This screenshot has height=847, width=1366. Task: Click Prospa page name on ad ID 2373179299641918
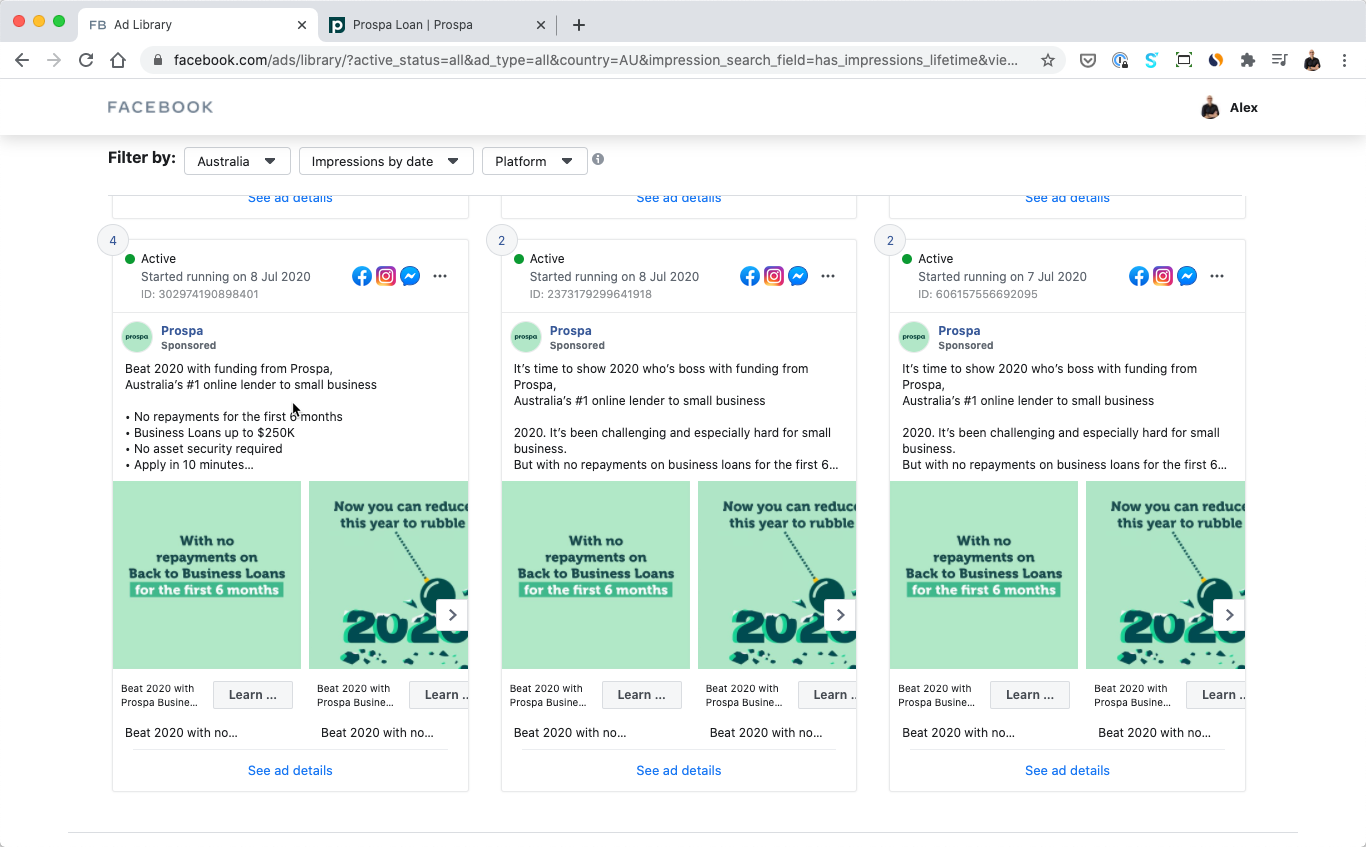[570, 331]
